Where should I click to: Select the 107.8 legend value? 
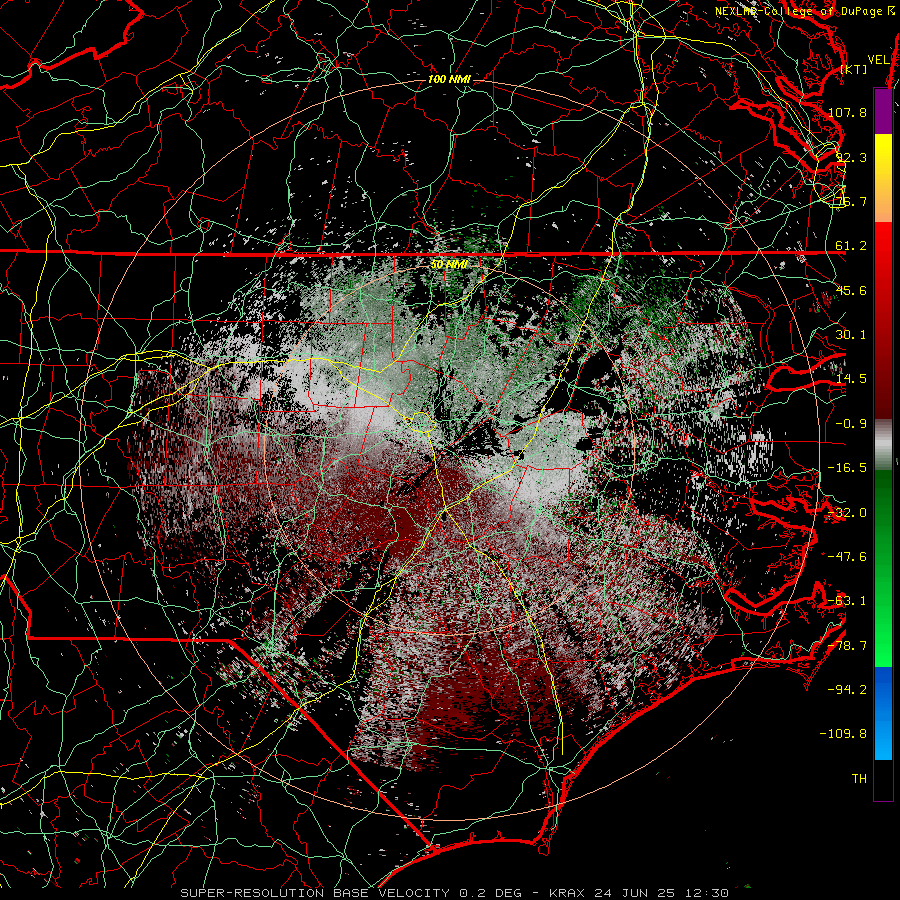pyautogui.click(x=847, y=112)
